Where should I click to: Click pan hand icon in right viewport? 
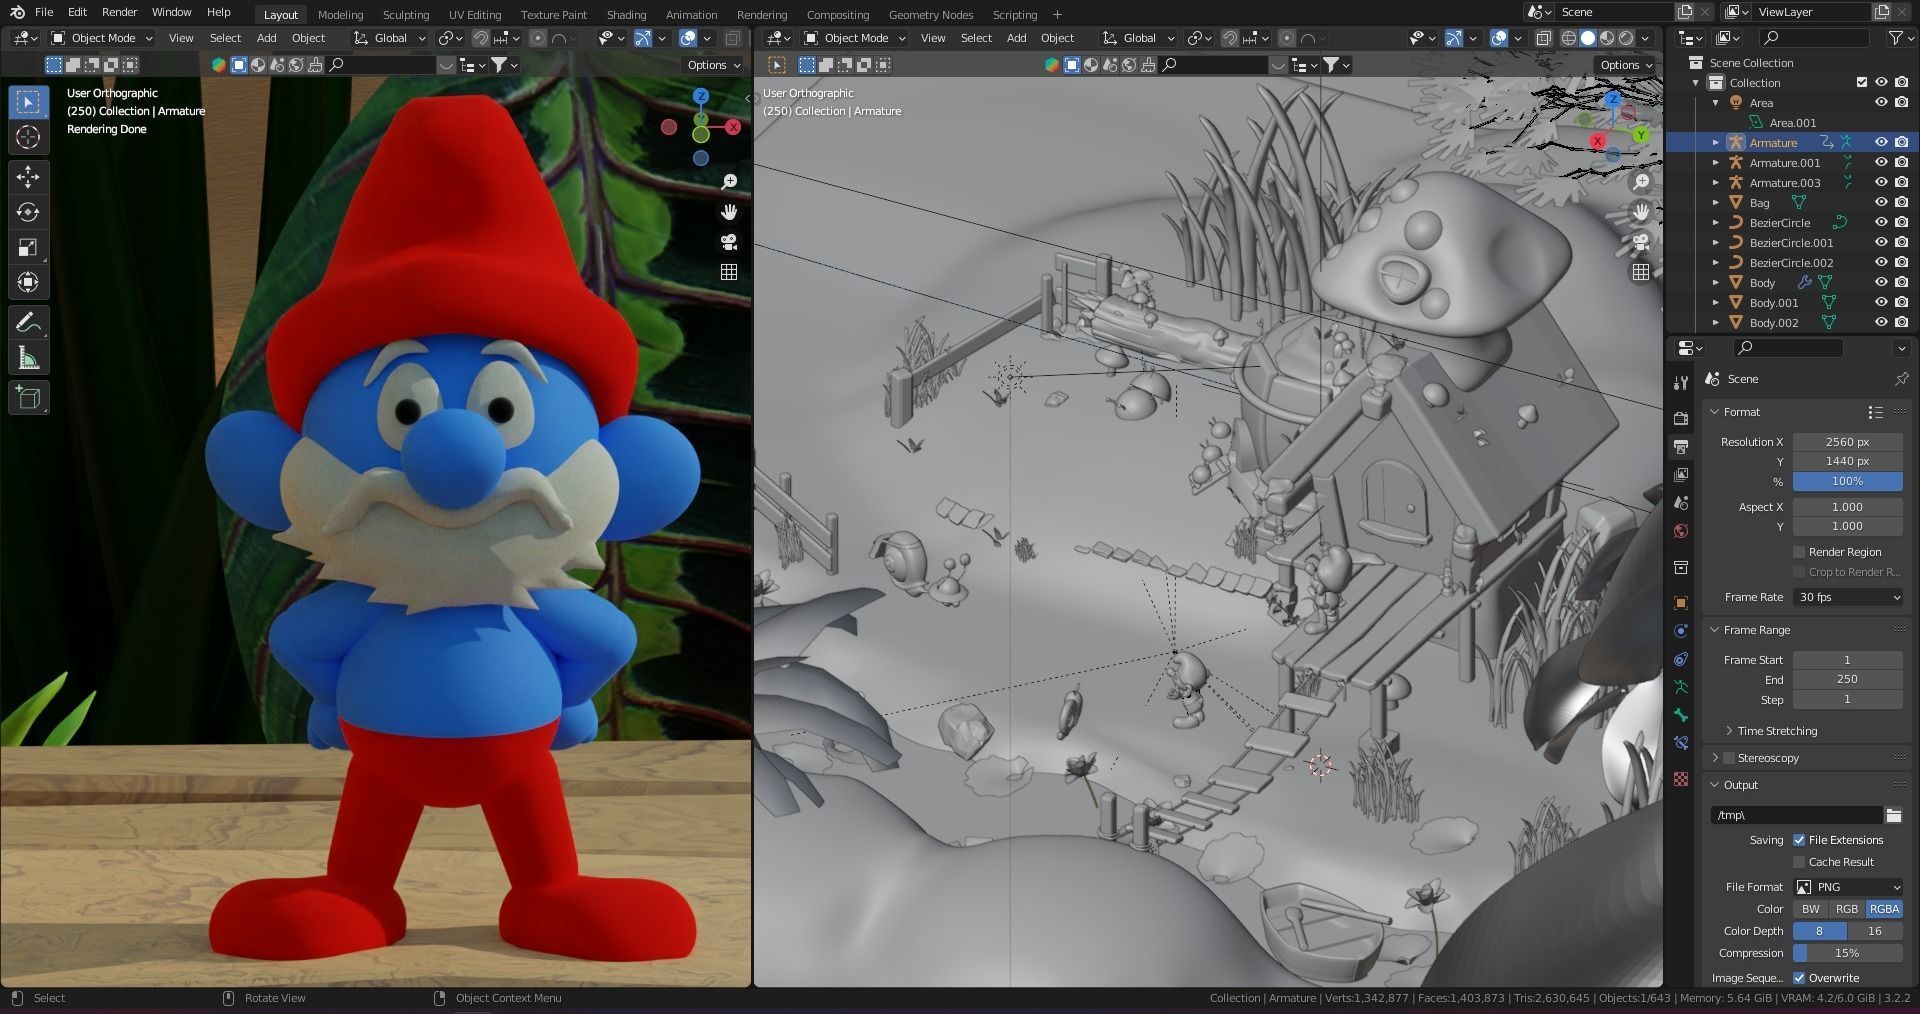[x=1641, y=212]
